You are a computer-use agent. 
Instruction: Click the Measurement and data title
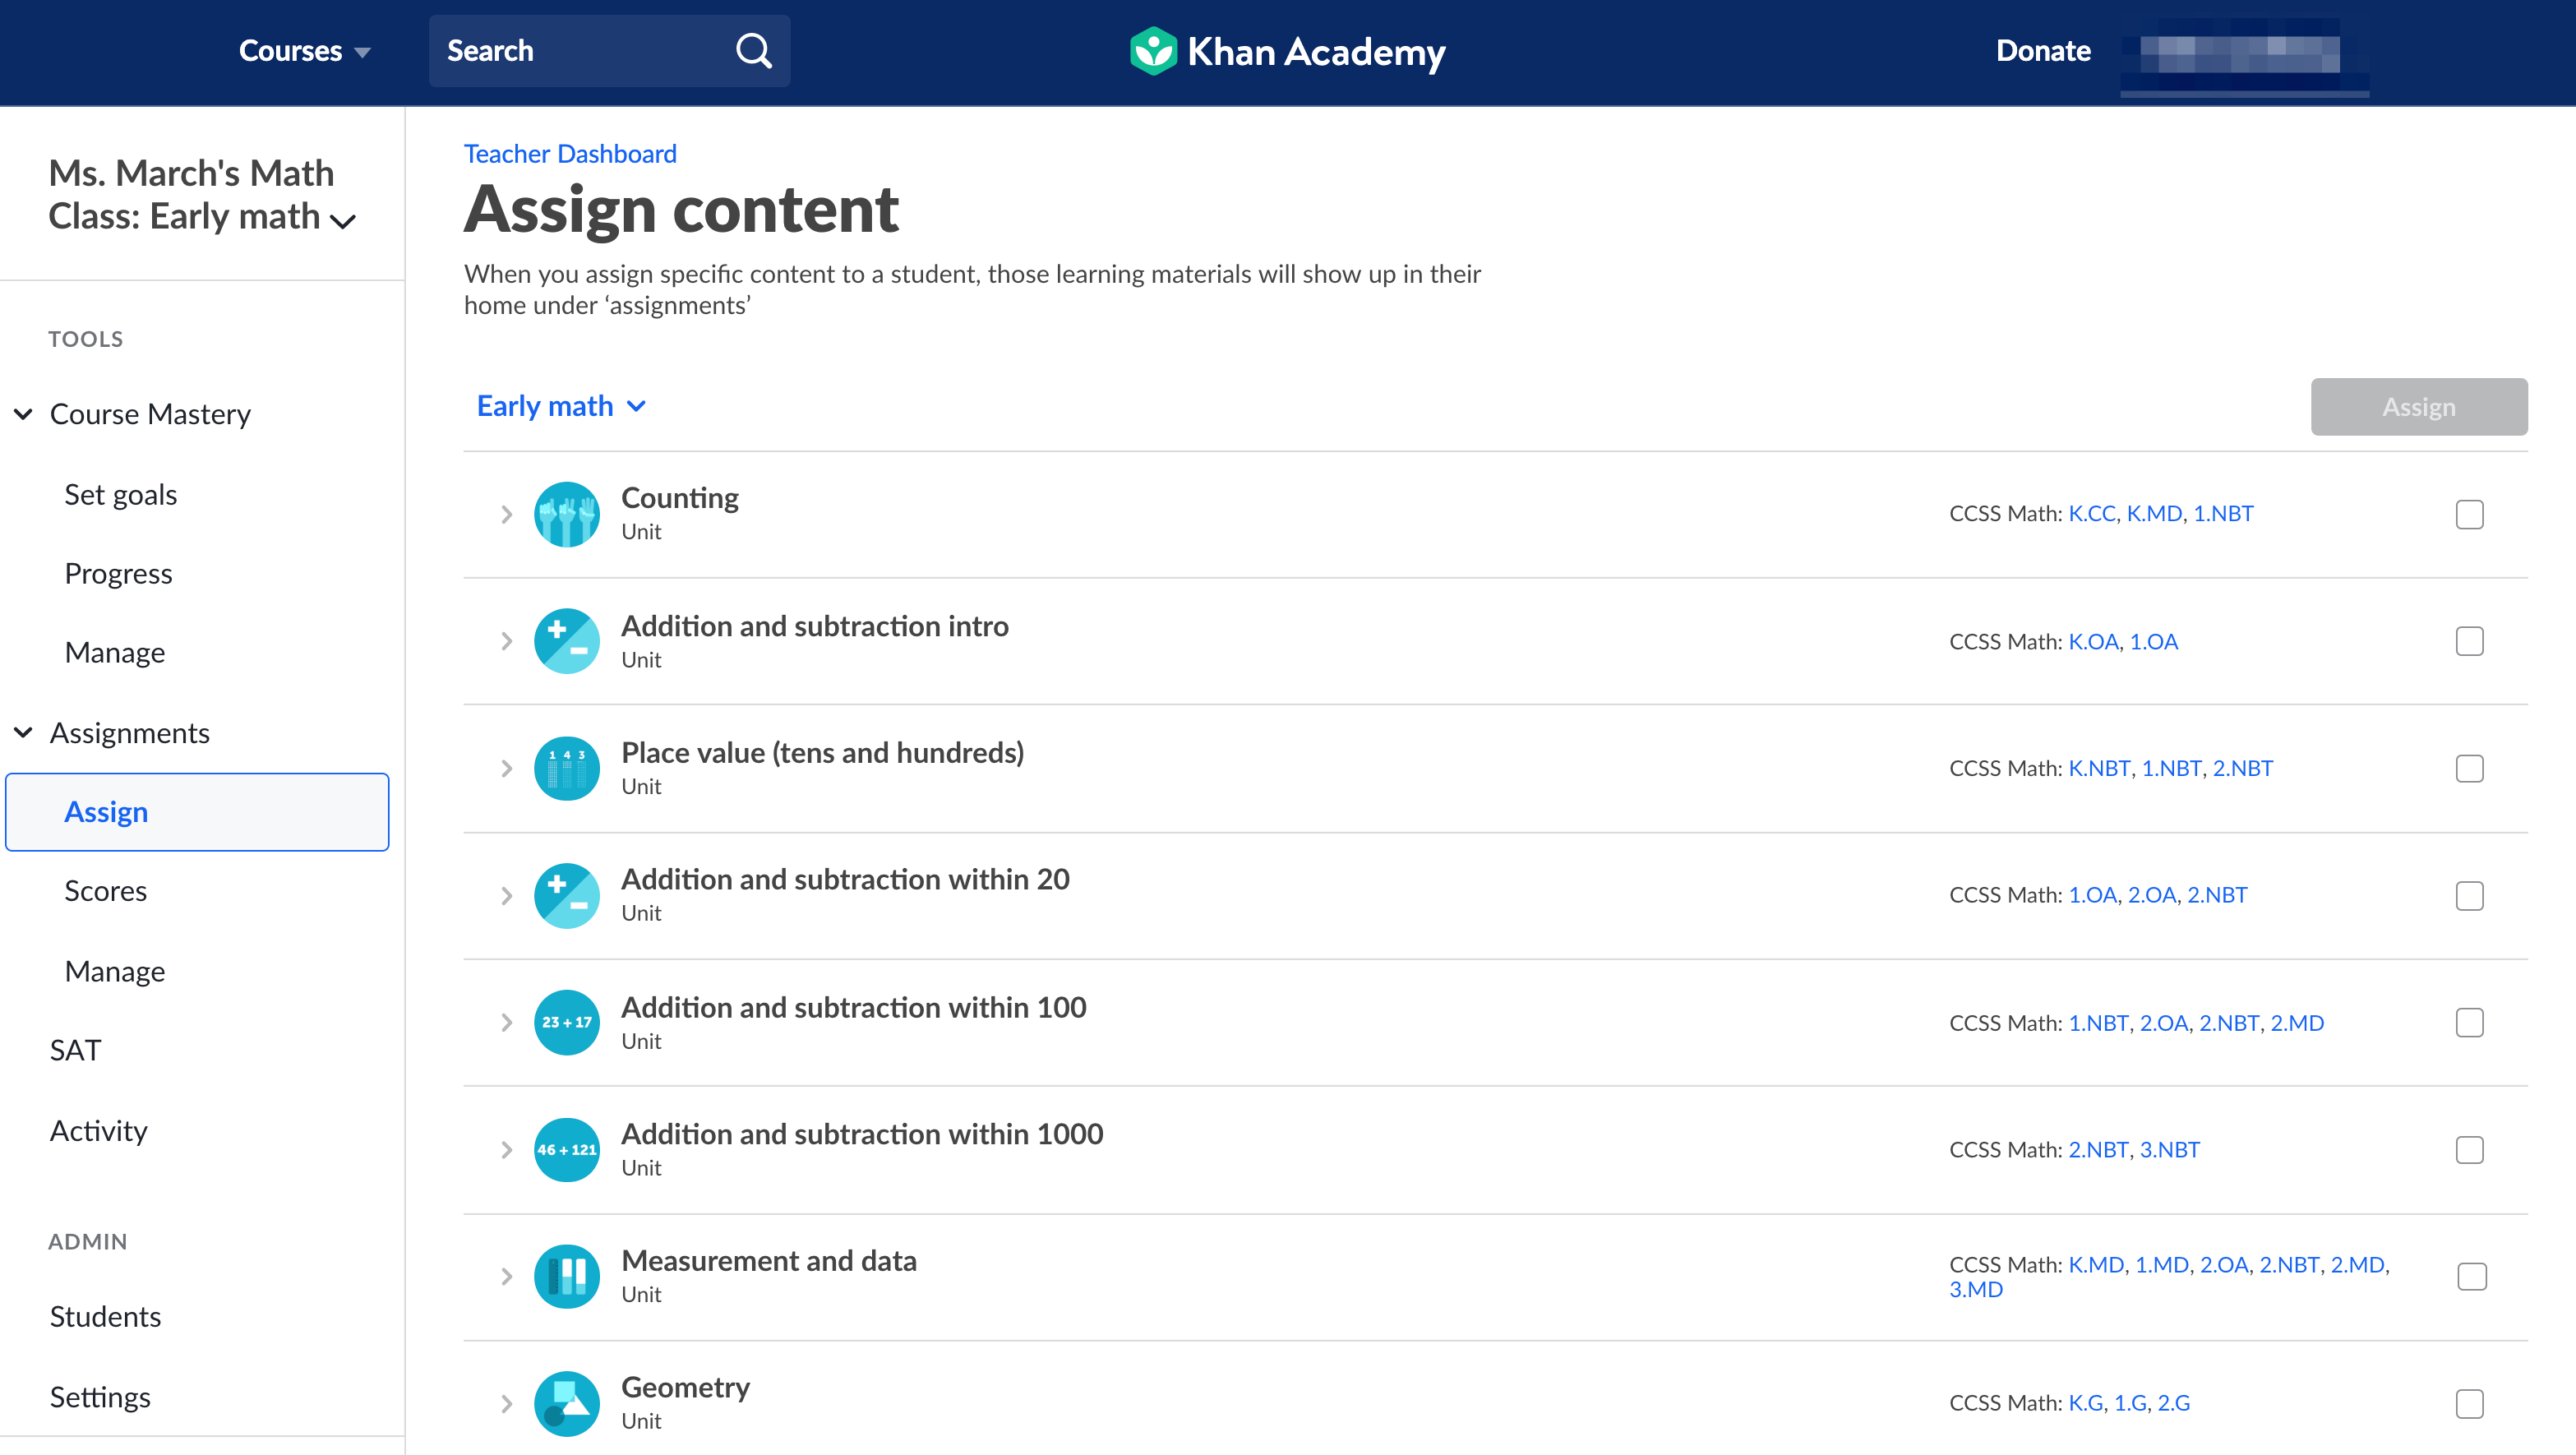pos(769,1260)
